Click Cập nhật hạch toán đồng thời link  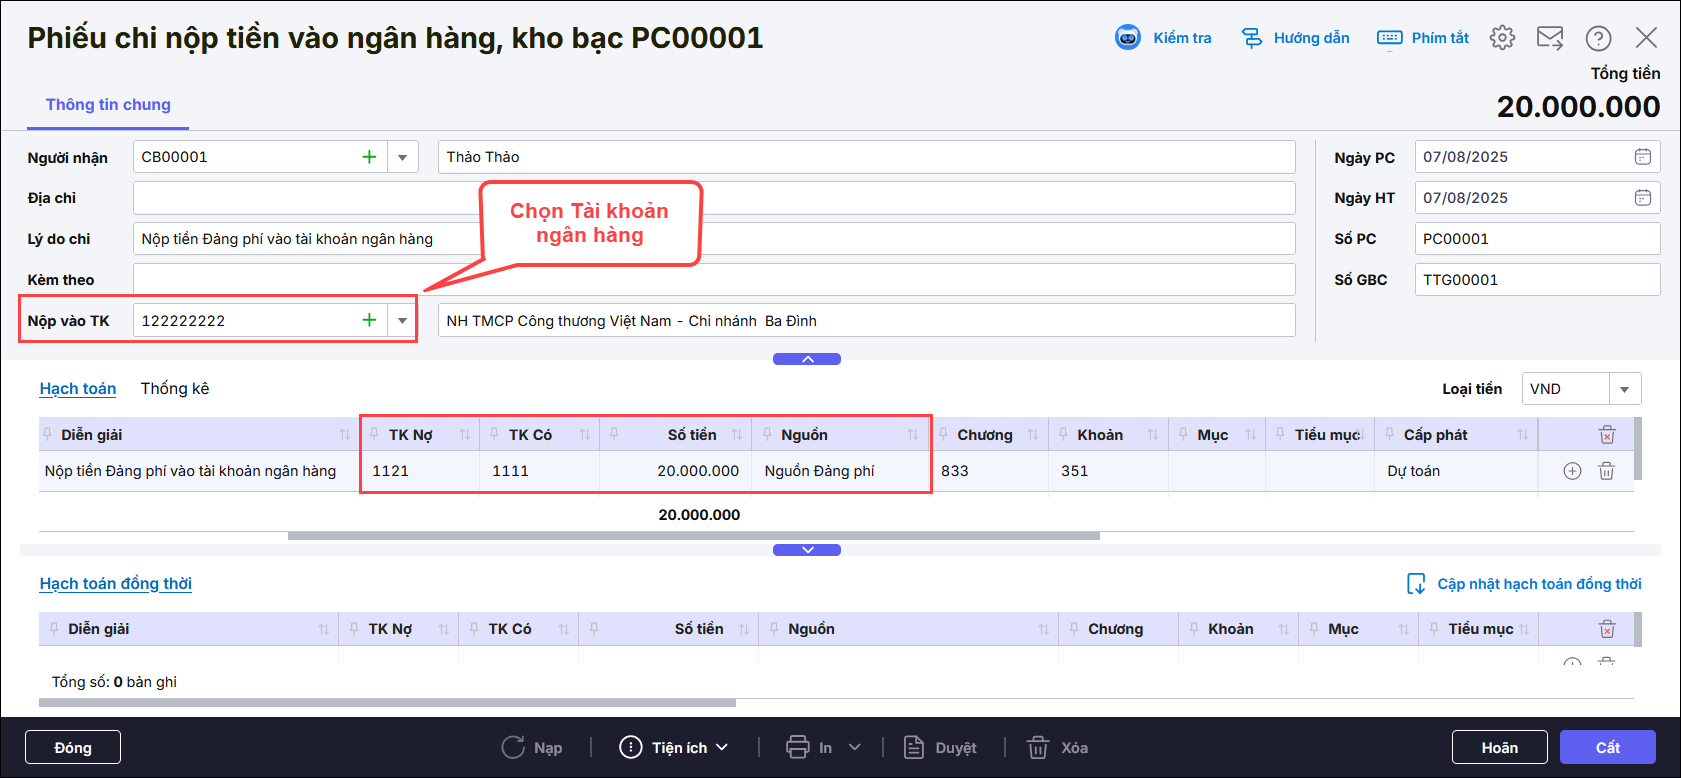point(1540,584)
